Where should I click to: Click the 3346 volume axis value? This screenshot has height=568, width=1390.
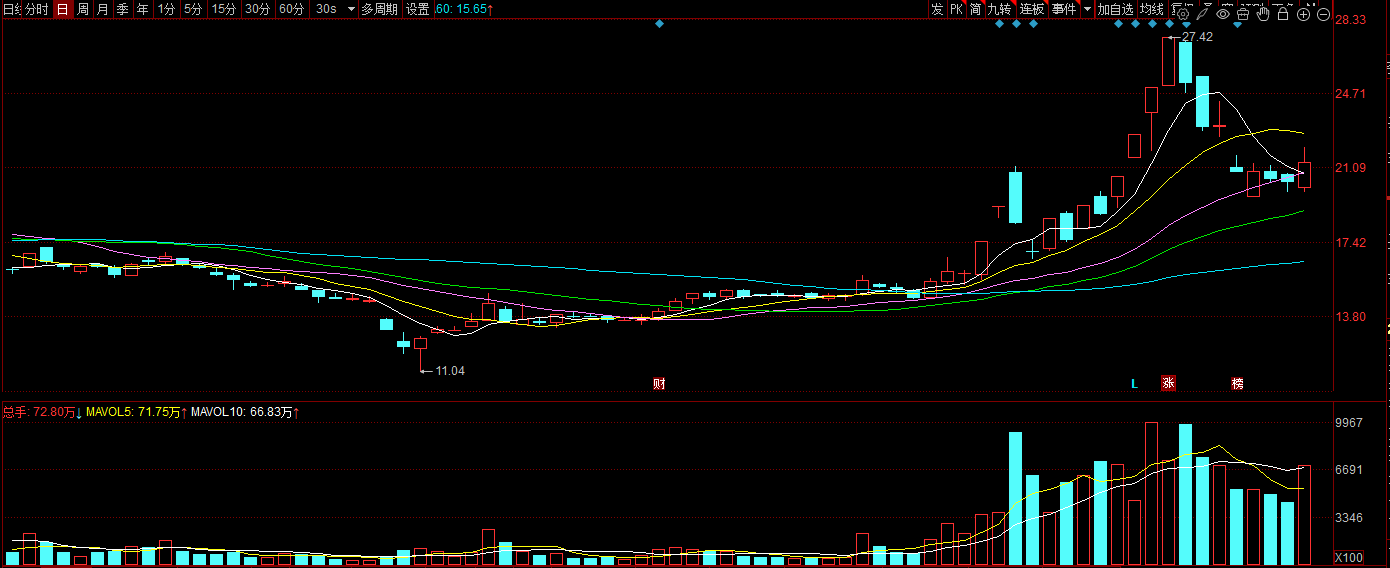(x=1350, y=518)
